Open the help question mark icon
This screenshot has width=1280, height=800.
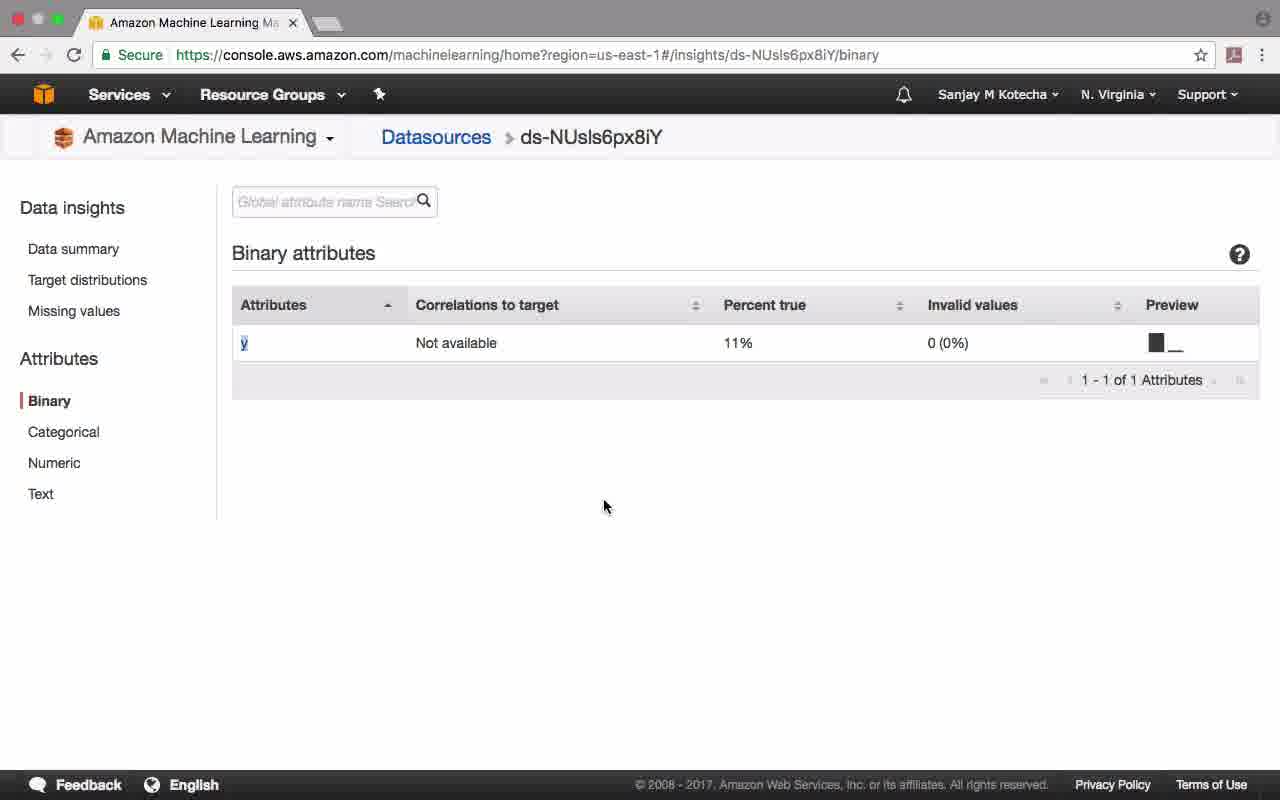[1239, 254]
